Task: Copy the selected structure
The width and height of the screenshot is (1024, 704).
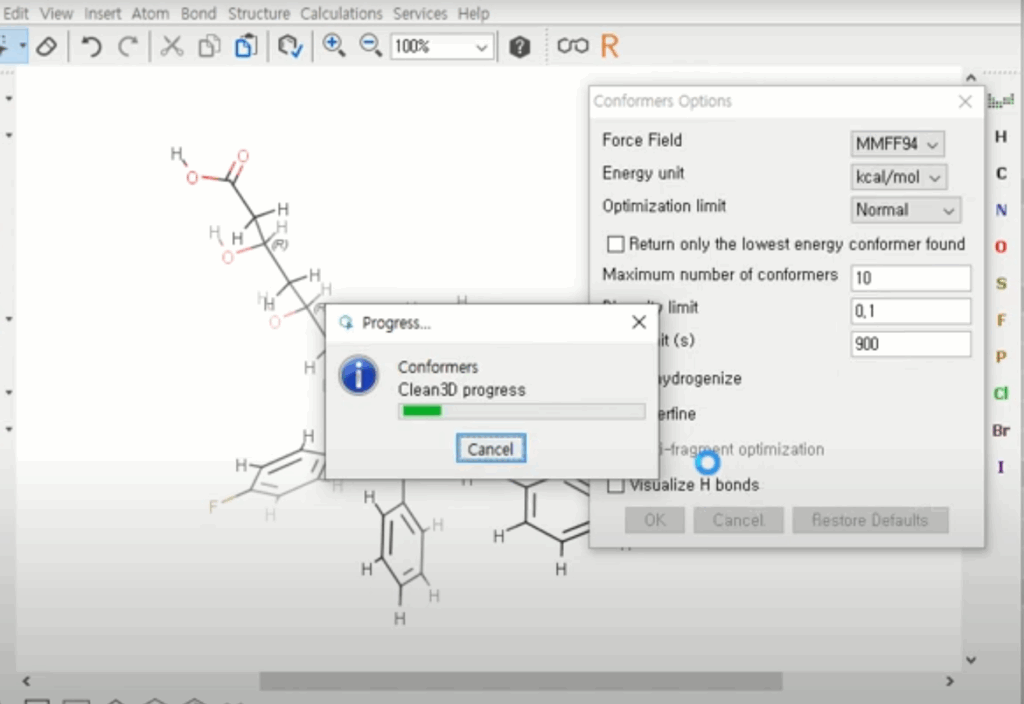Action: [209, 46]
